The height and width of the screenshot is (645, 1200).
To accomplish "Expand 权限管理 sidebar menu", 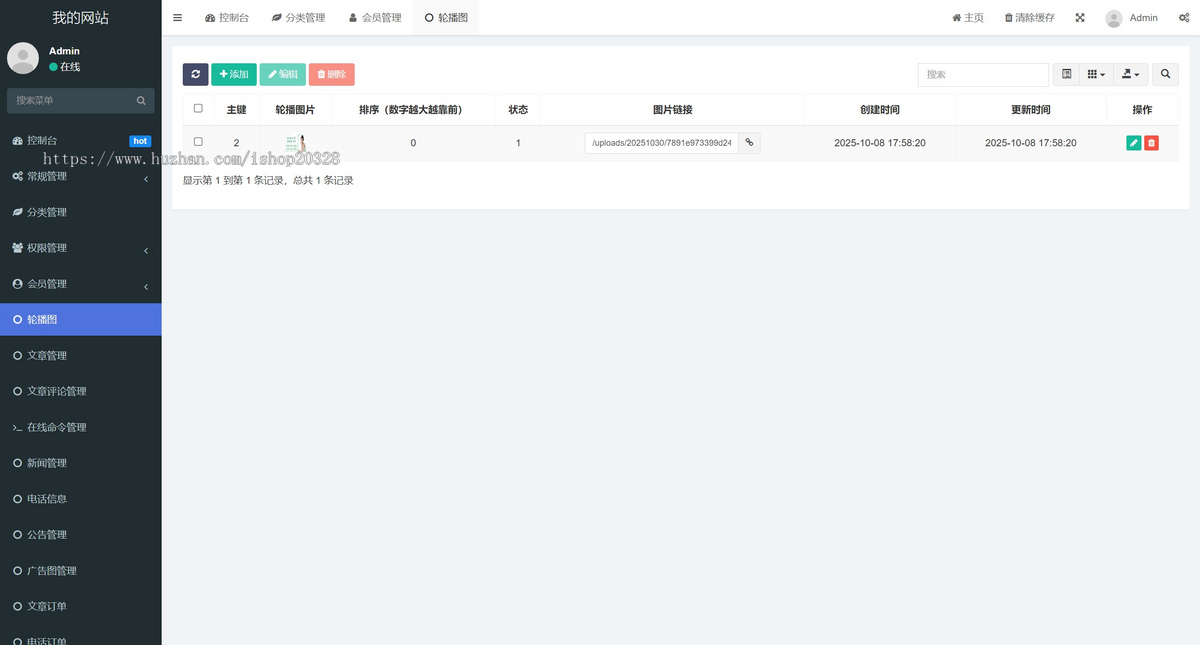I will (80, 248).
